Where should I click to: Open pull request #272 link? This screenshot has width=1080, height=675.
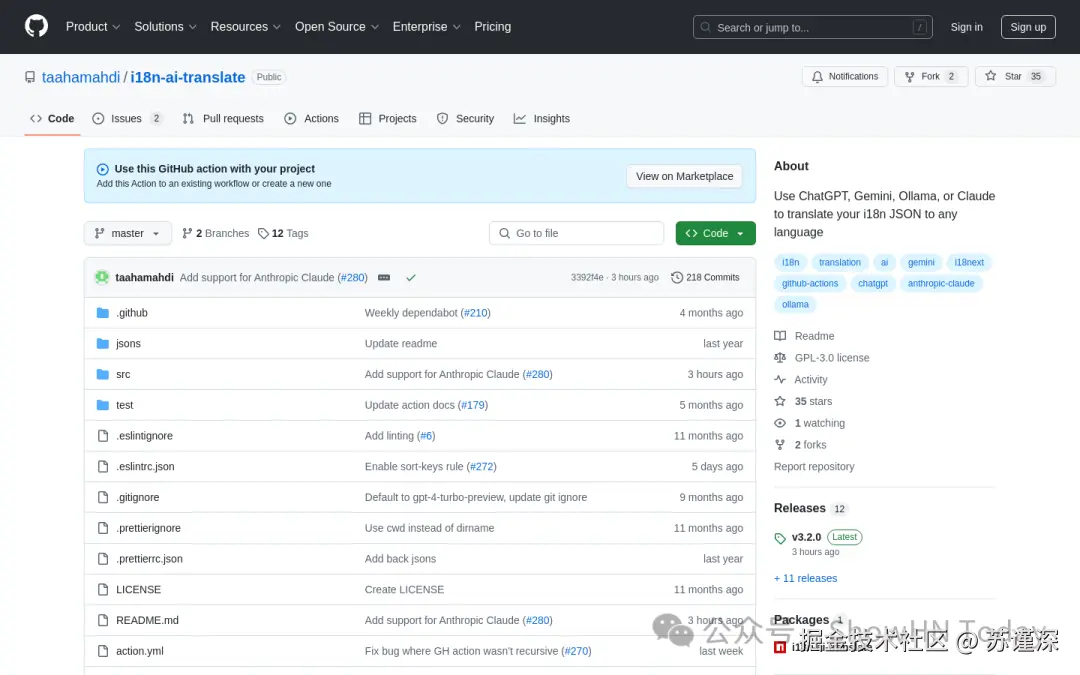(x=481, y=466)
